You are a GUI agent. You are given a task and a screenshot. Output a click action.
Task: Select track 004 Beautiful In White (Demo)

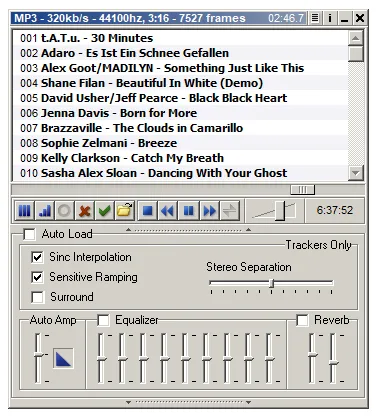coord(180,83)
